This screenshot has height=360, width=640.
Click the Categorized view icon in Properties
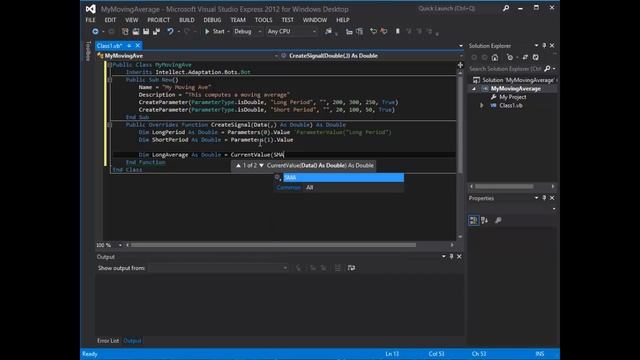[x=473, y=220]
